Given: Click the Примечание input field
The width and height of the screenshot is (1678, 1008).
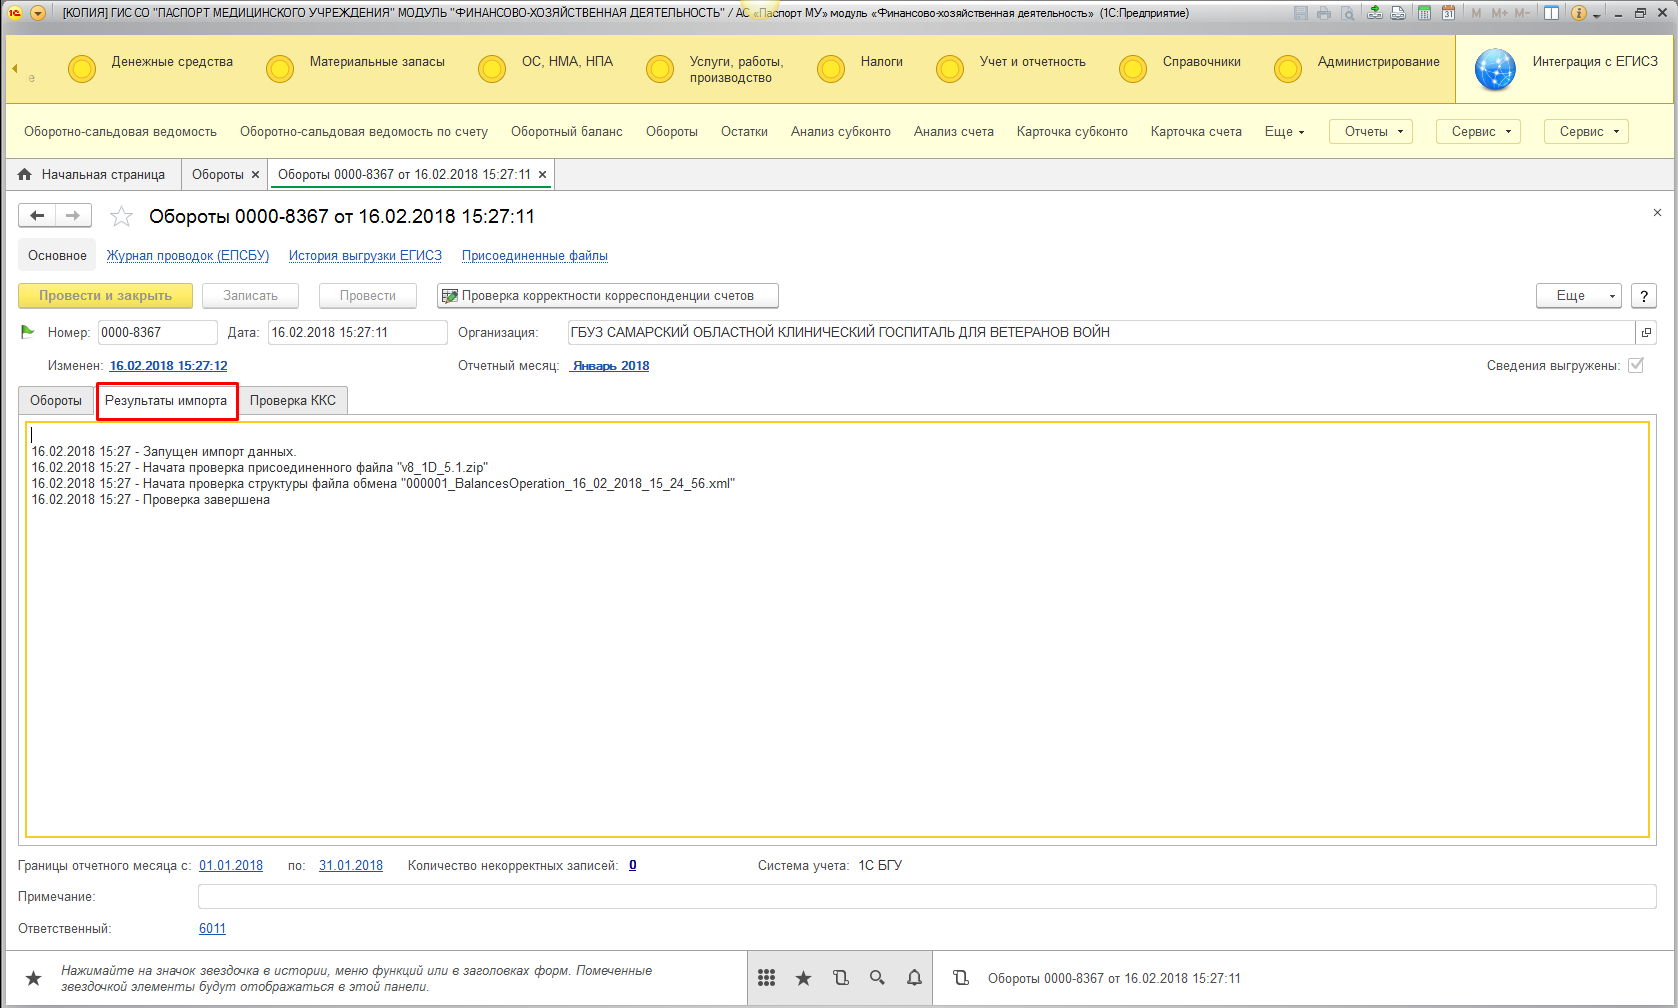Looking at the screenshot, I should click(x=926, y=897).
